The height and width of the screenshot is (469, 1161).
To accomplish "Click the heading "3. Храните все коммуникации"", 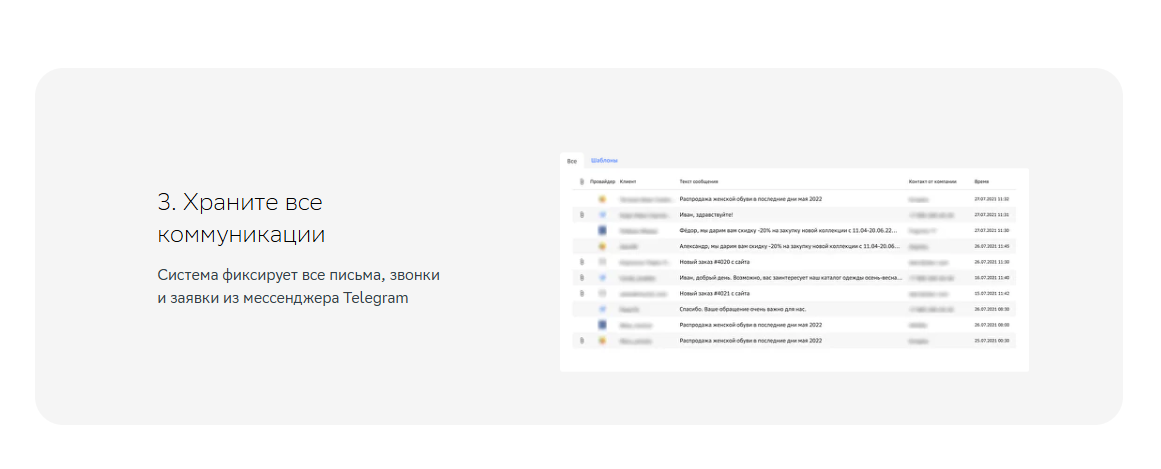I will point(241,219).
